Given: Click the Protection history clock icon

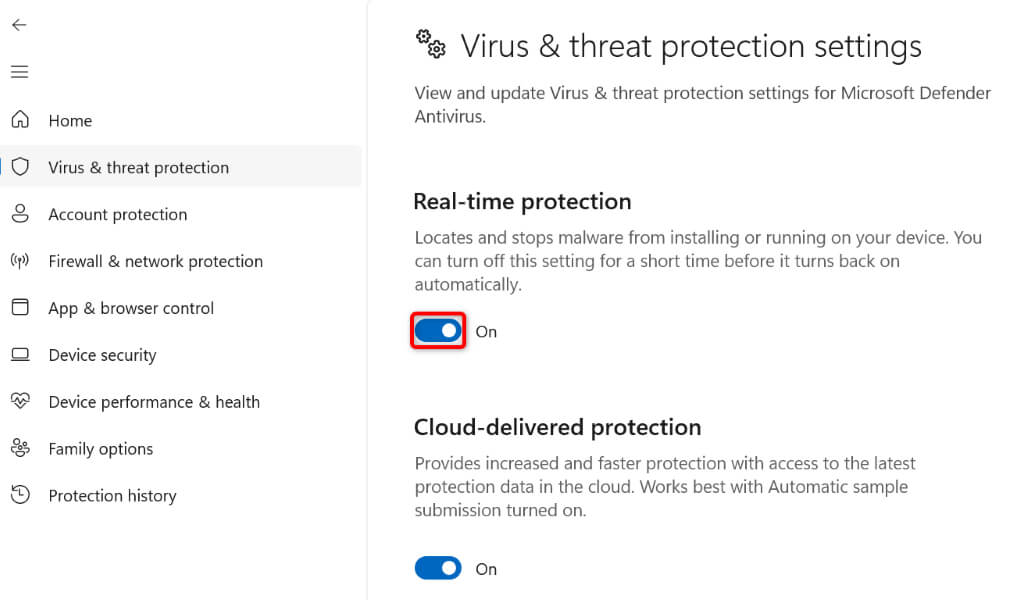Looking at the screenshot, I should (20, 496).
